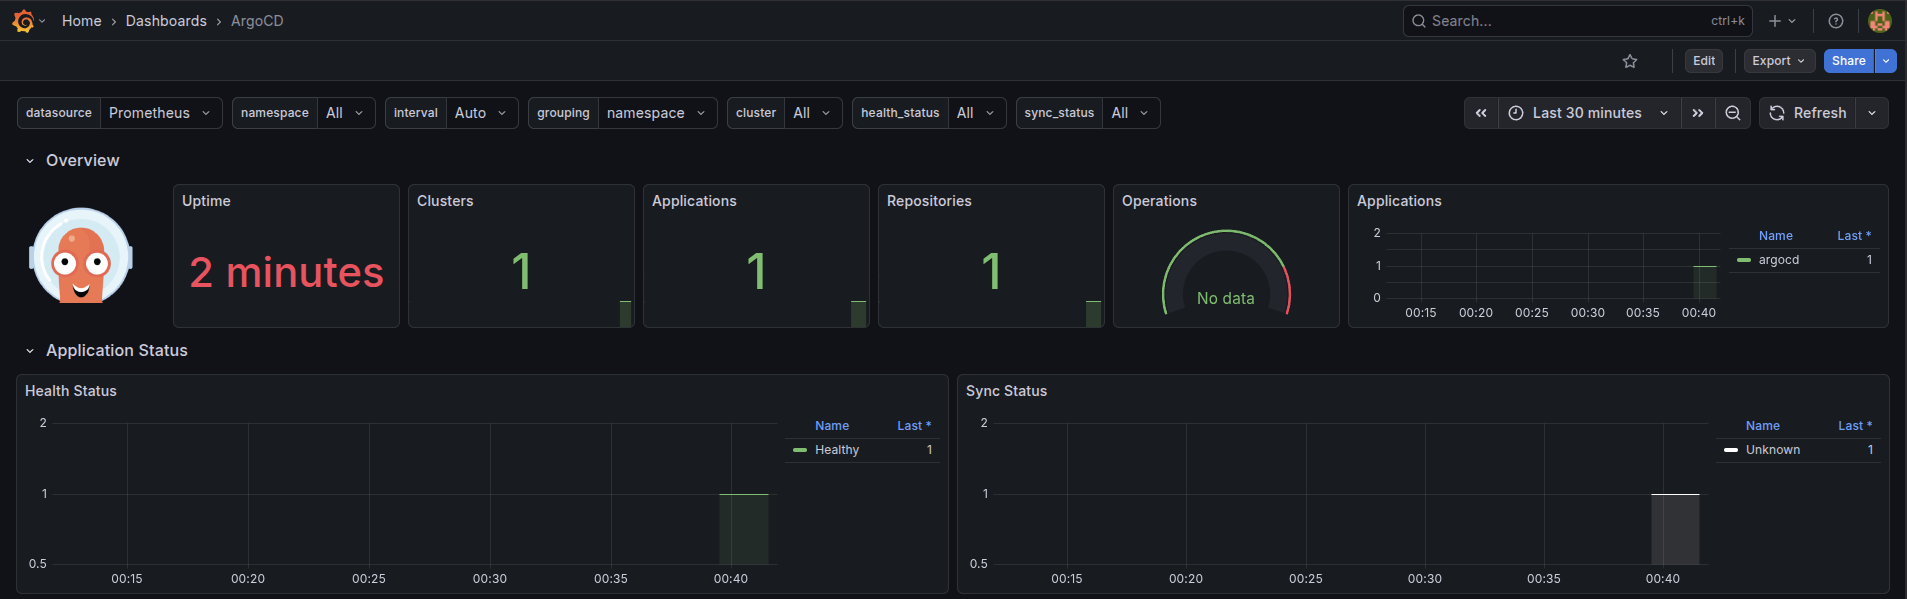Sort Sync Status legend by Name

pos(1763,426)
